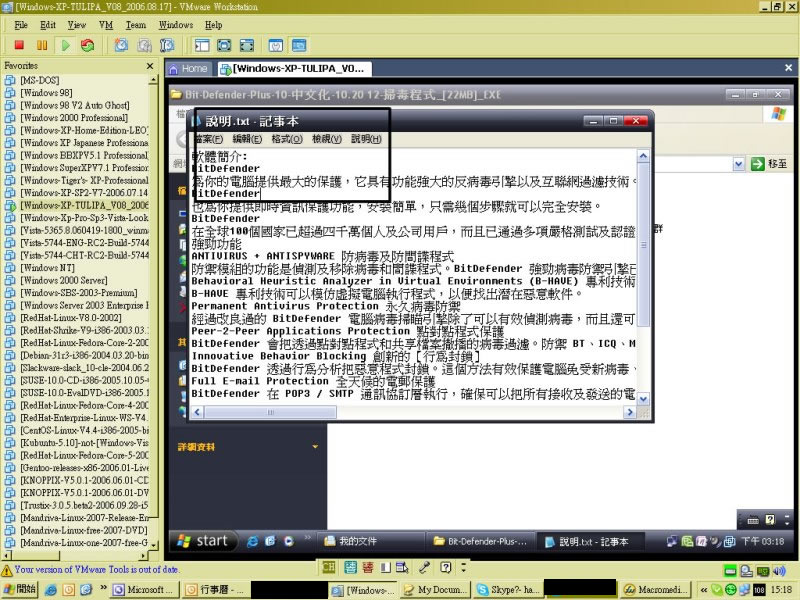Click Notepad horizontal scrollbar left arrow
Viewport: 800px width, 600px height.
[x=197, y=412]
